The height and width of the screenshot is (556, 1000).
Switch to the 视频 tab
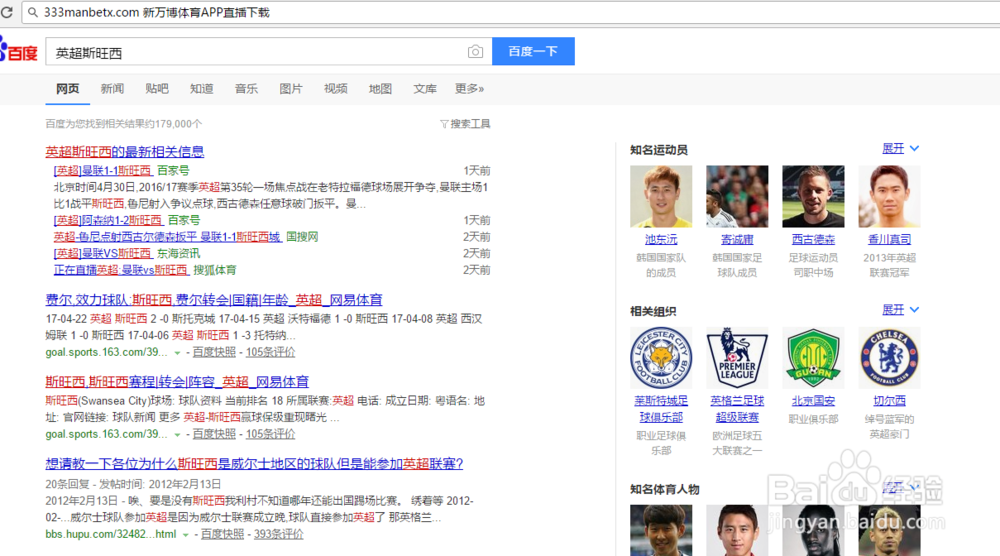tap(335, 89)
